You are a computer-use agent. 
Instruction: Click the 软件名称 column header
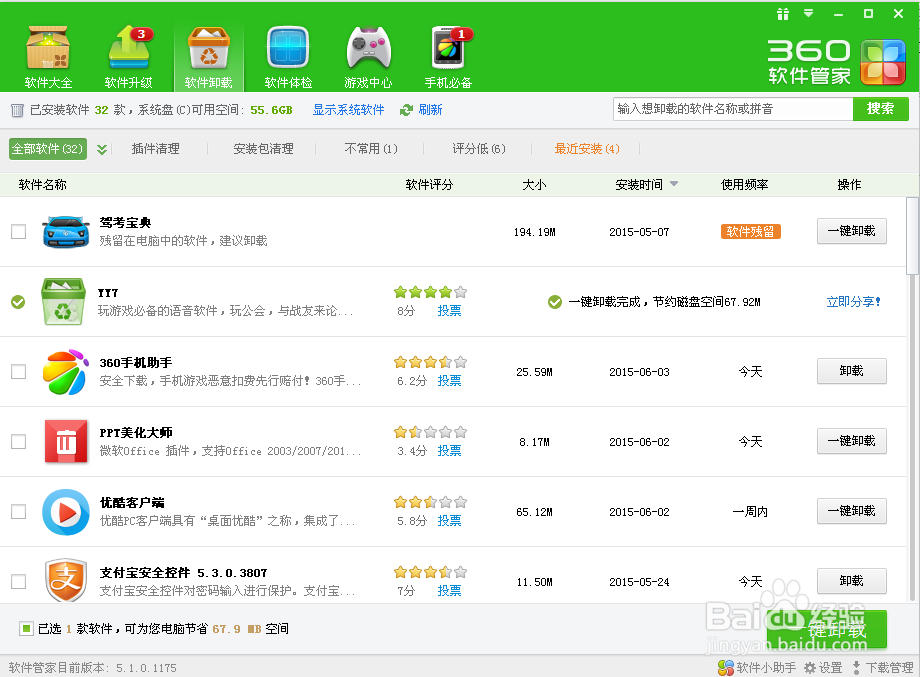pyautogui.click(x=43, y=185)
